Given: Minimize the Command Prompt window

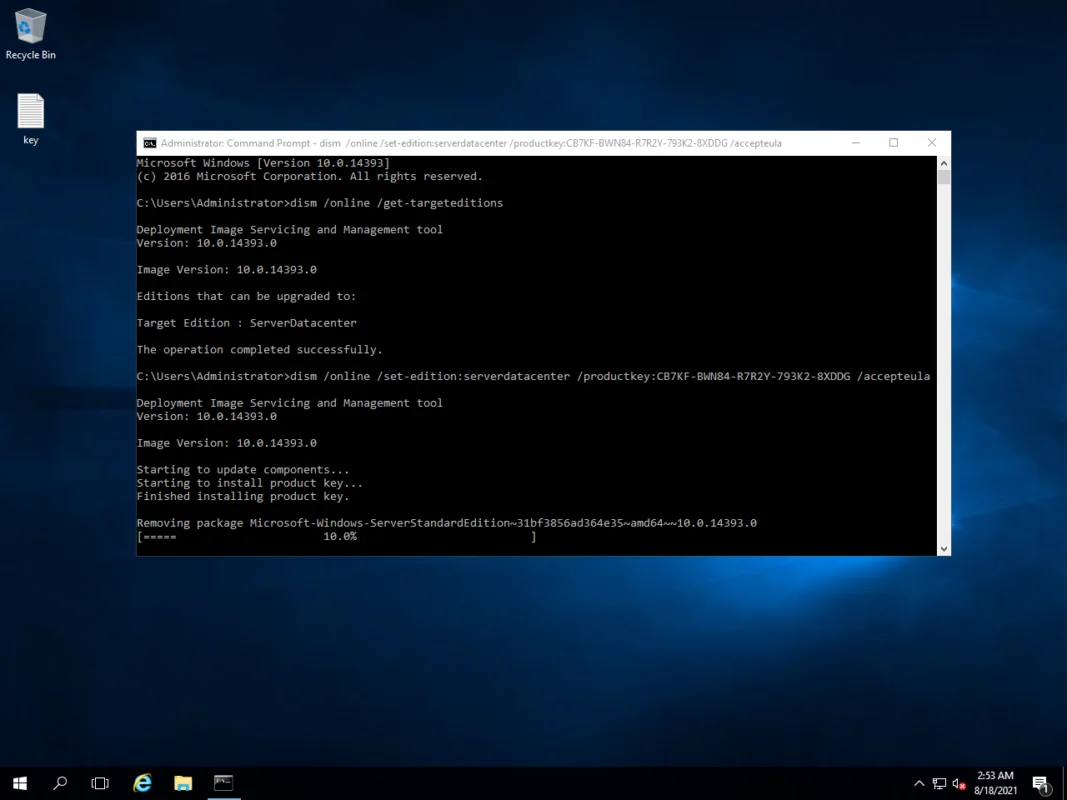Looking at the screenshot, I should (856, 143).
